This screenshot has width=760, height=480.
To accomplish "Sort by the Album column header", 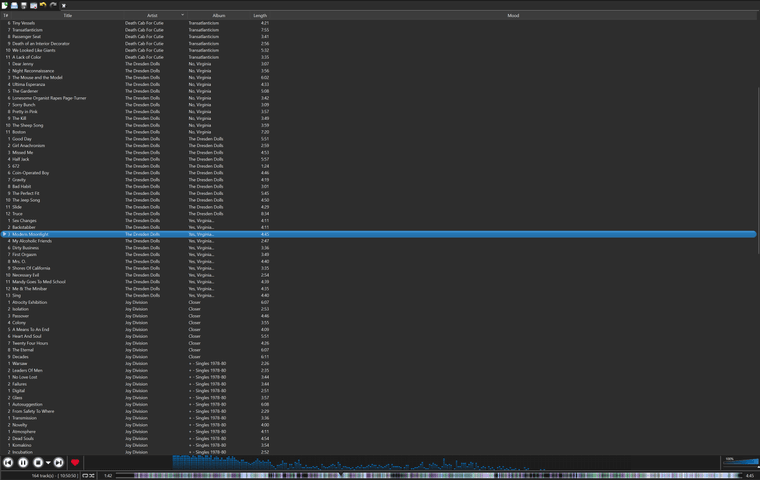I will click(x=219, y=16).
